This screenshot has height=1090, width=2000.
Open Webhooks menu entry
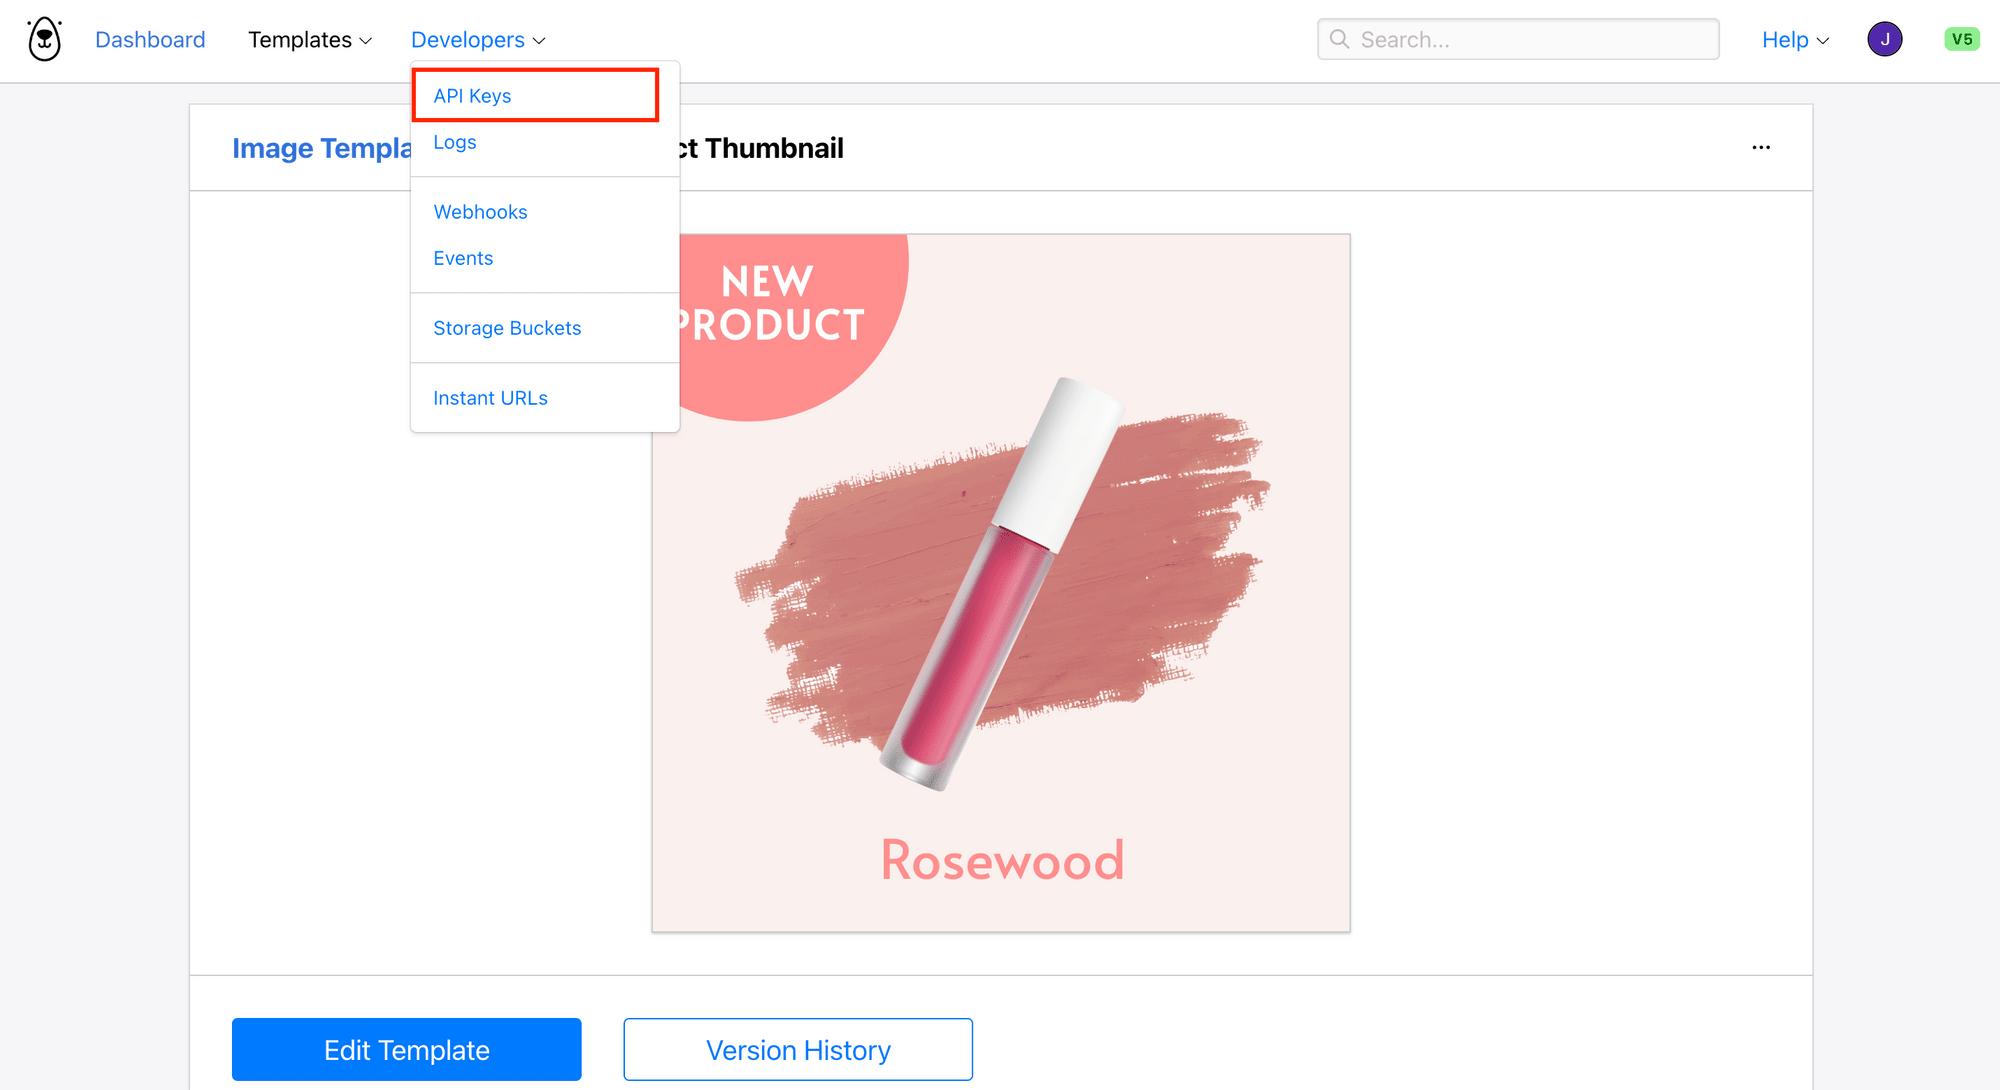coord(480,212)
